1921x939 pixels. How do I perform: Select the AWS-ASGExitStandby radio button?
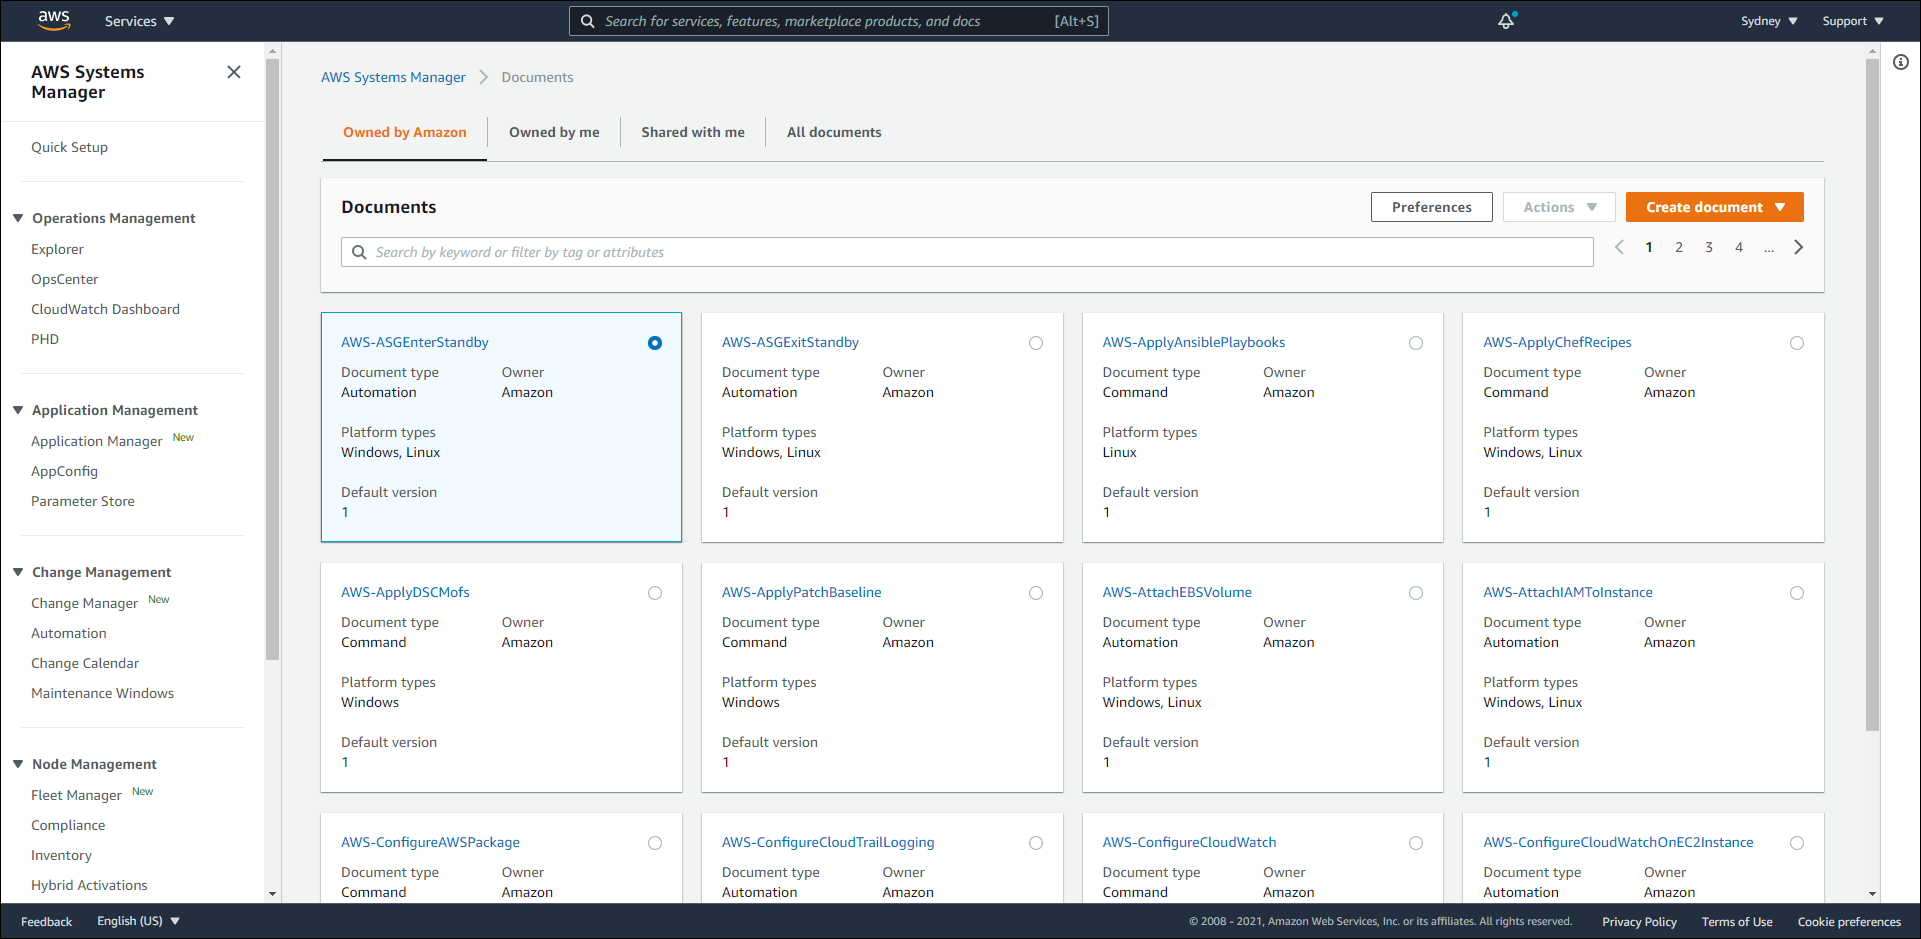1036,343
